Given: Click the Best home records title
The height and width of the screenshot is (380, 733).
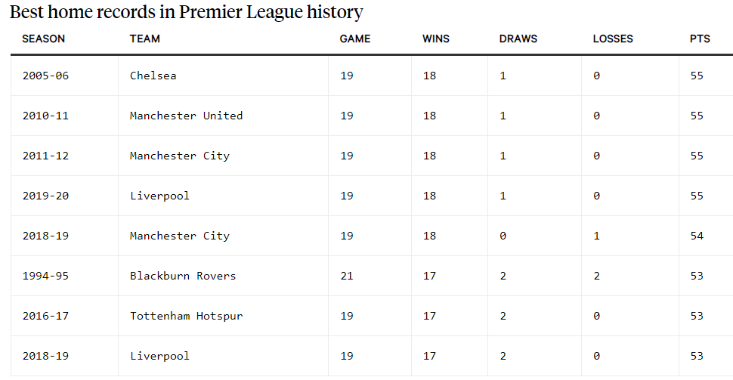Looking at the screenshot, I should pos(187,12).
